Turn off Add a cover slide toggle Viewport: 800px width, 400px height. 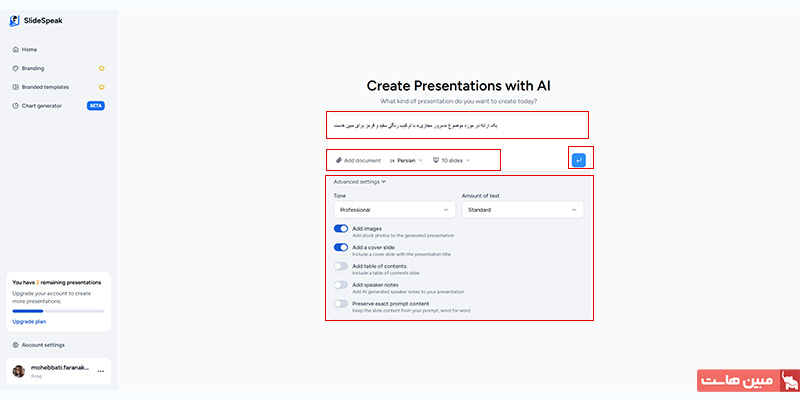[341, 247]
